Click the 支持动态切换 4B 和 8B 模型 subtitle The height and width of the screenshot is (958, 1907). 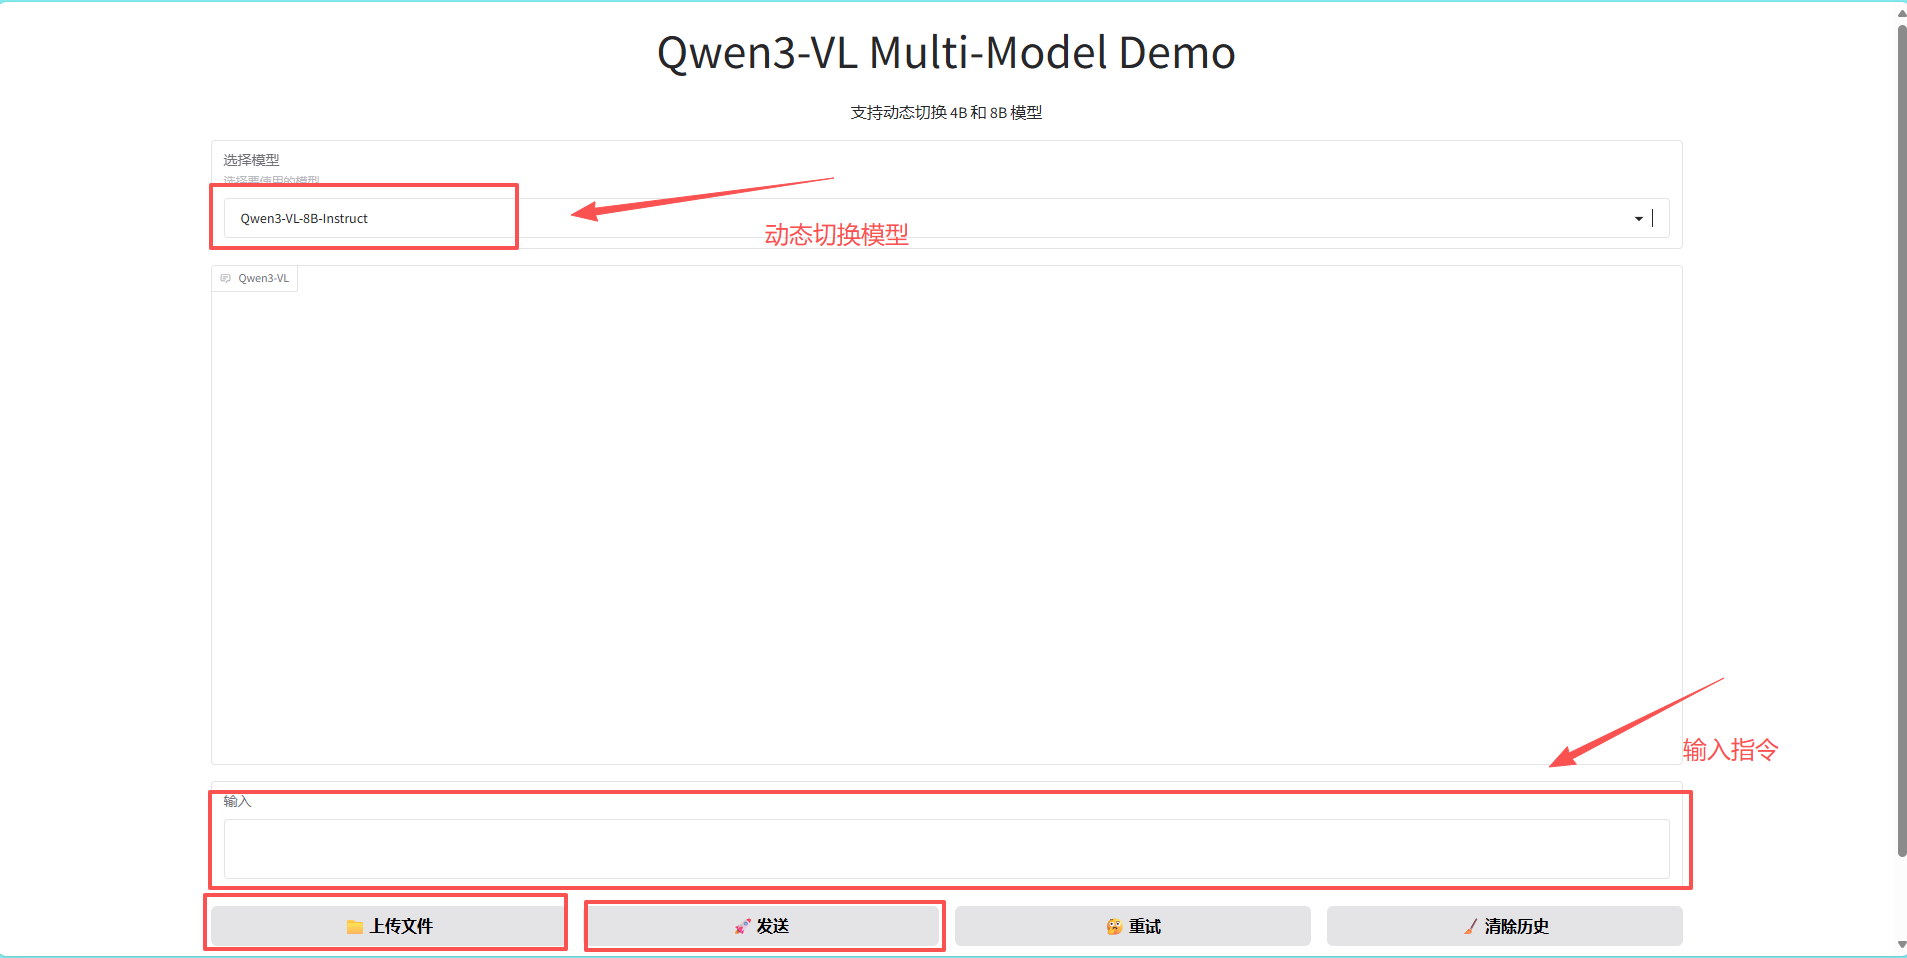pyautogui.click(x=946, y=113)
